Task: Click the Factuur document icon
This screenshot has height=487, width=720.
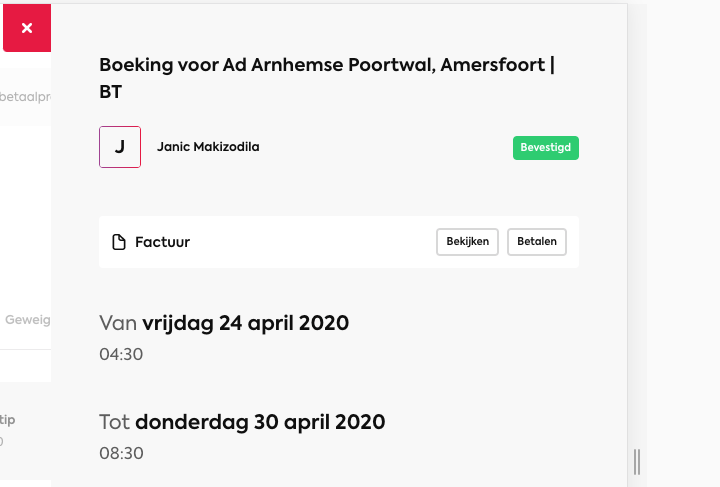Action: 119,242
